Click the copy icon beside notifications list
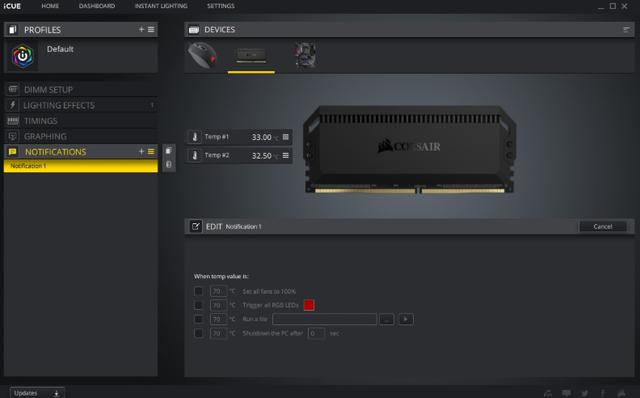Screen dimensions: 640x398 169,151
